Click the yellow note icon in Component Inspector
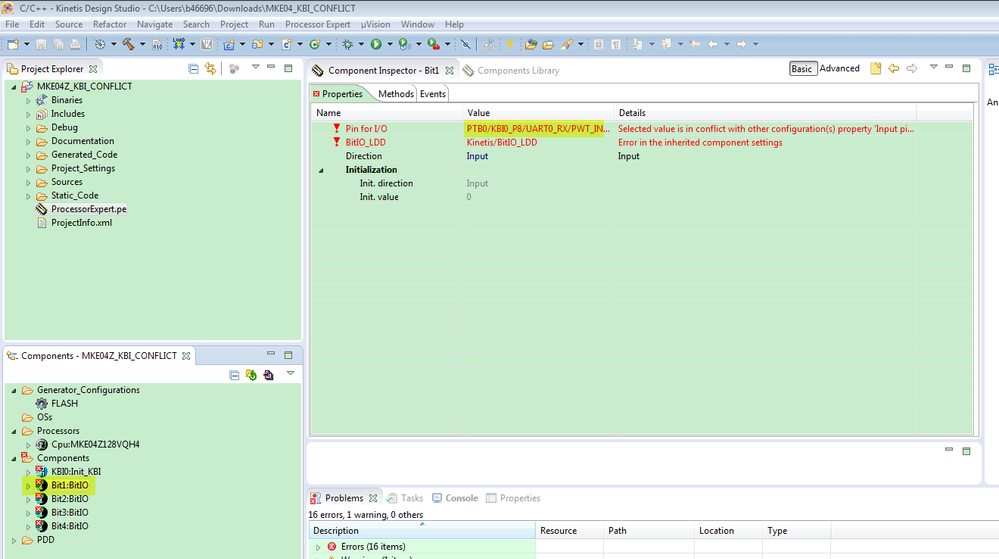 tap(875, 68)
